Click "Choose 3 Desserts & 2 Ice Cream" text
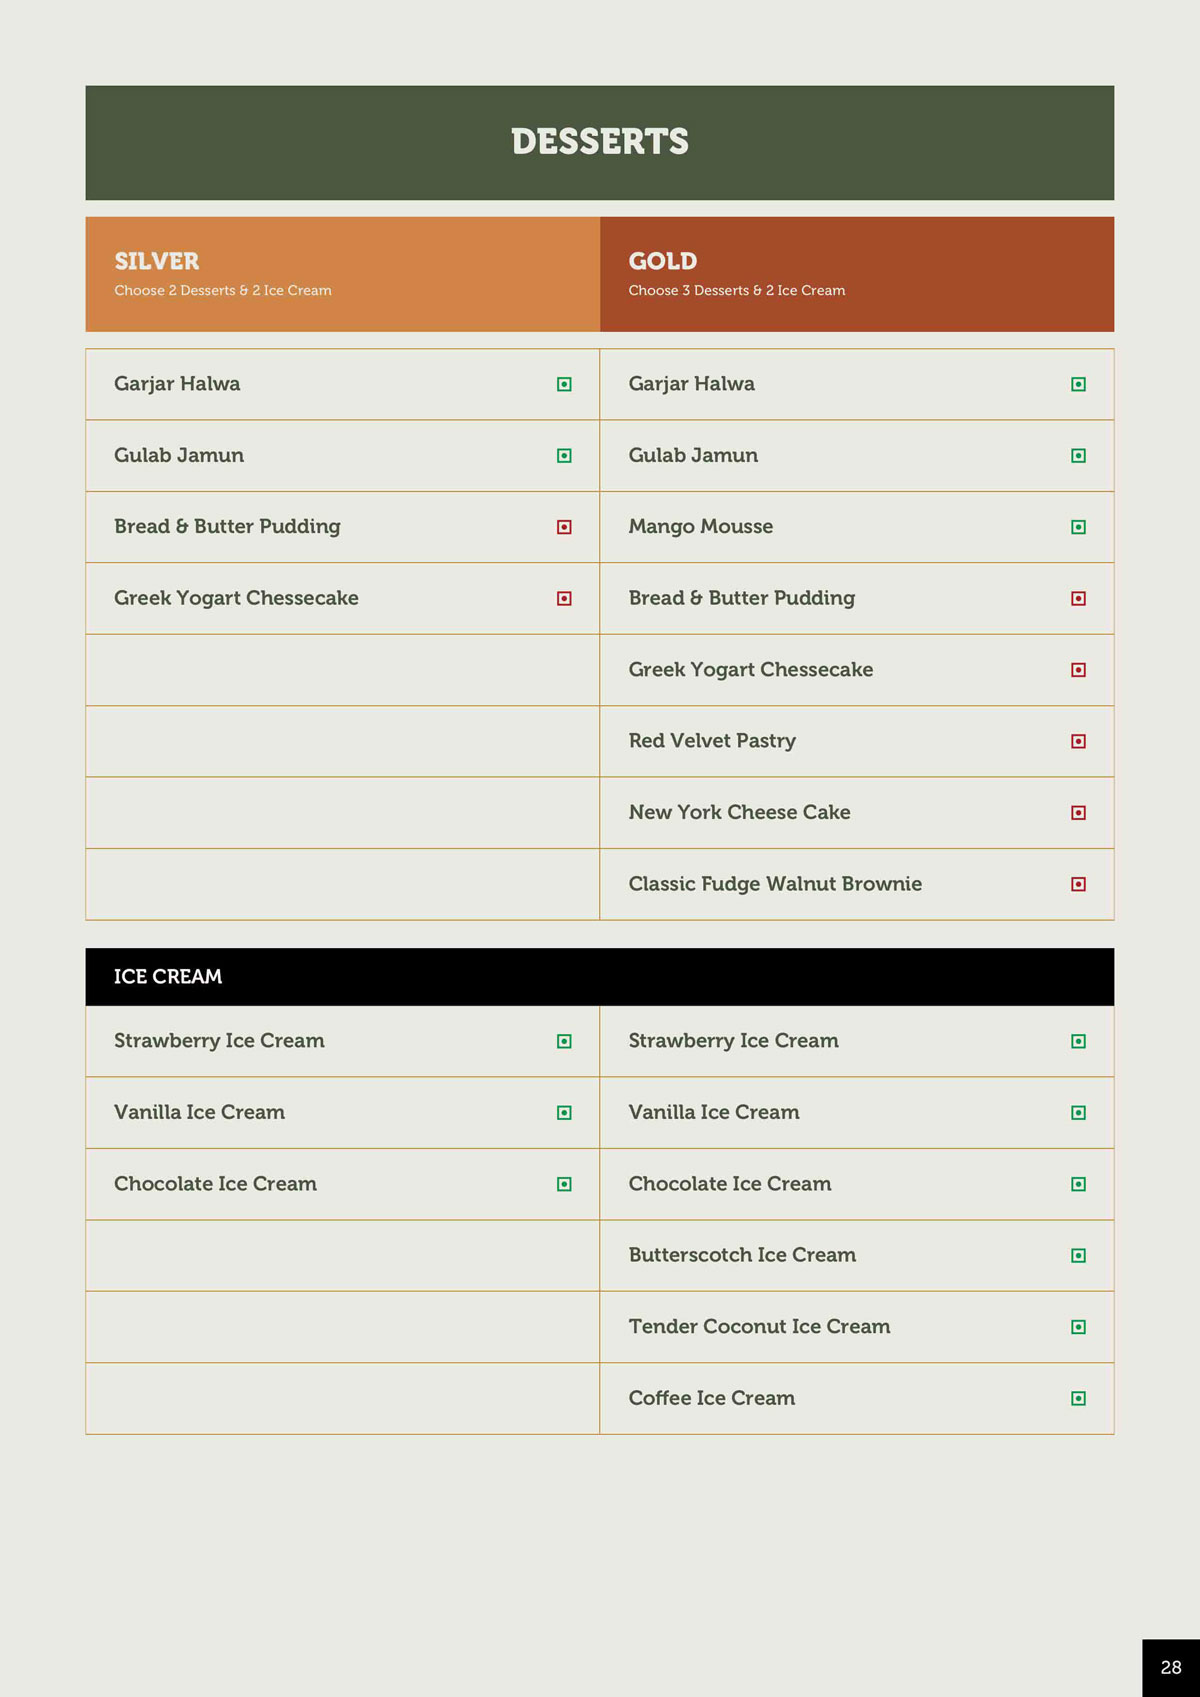Screen dimensions: 1200x1697 click(737, 291)
